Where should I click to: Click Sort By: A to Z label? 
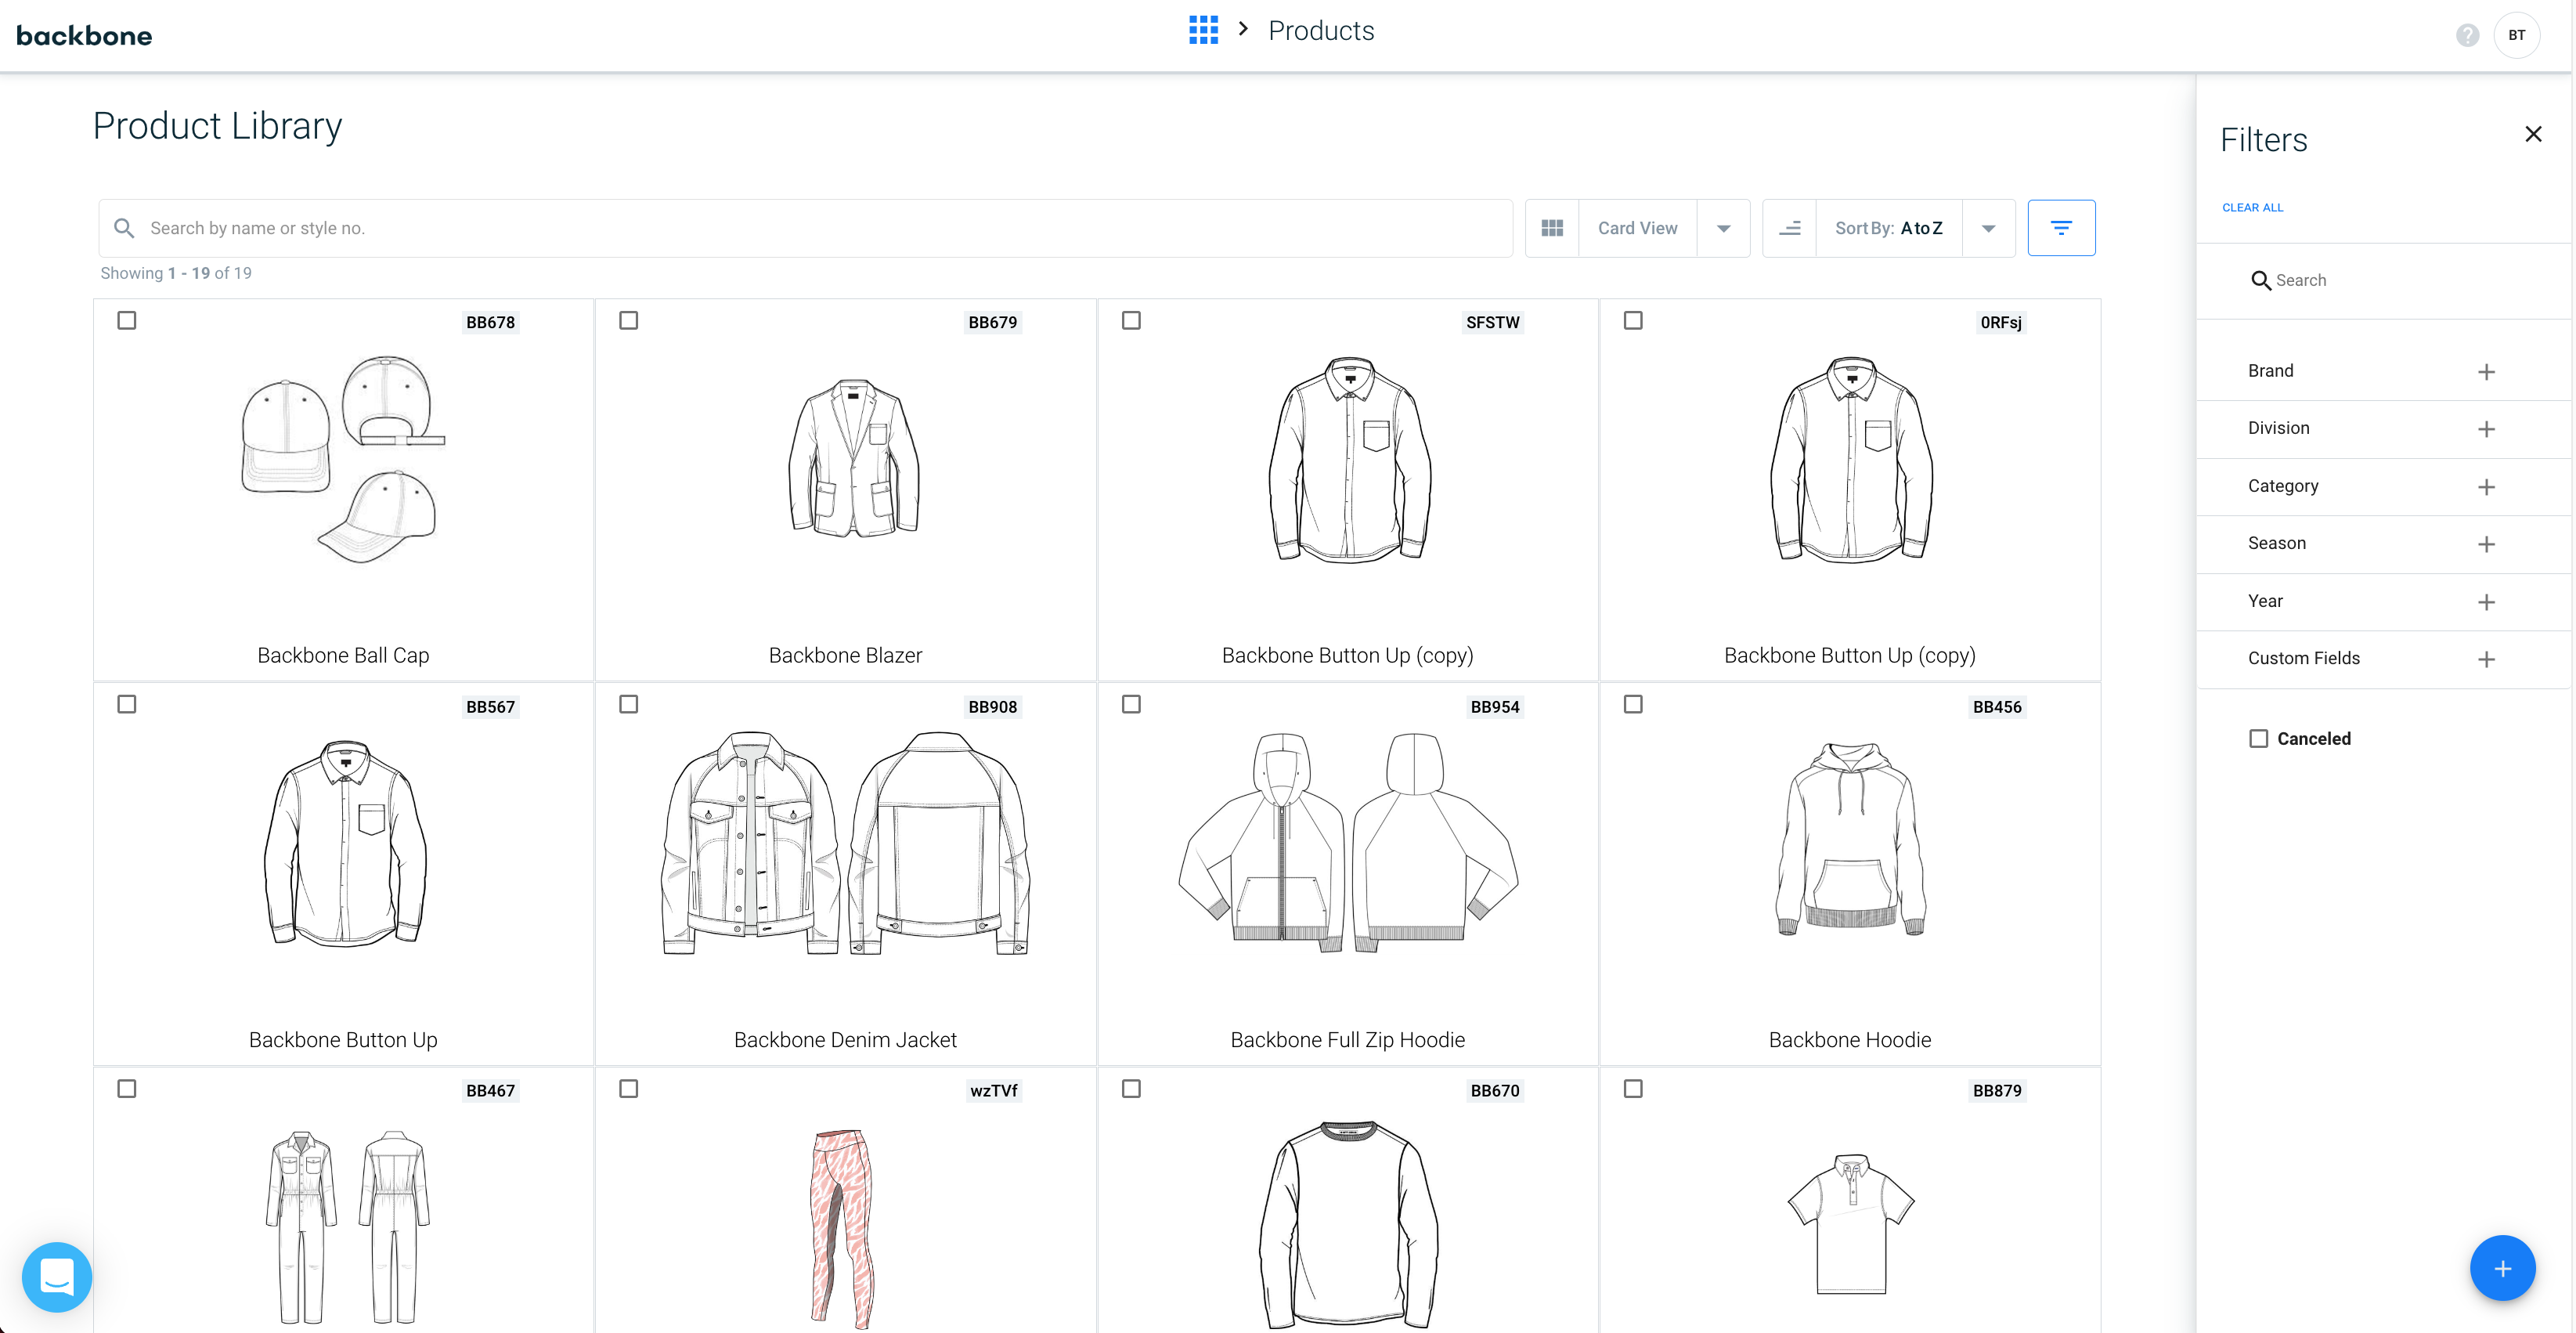tap(1888, 228)
